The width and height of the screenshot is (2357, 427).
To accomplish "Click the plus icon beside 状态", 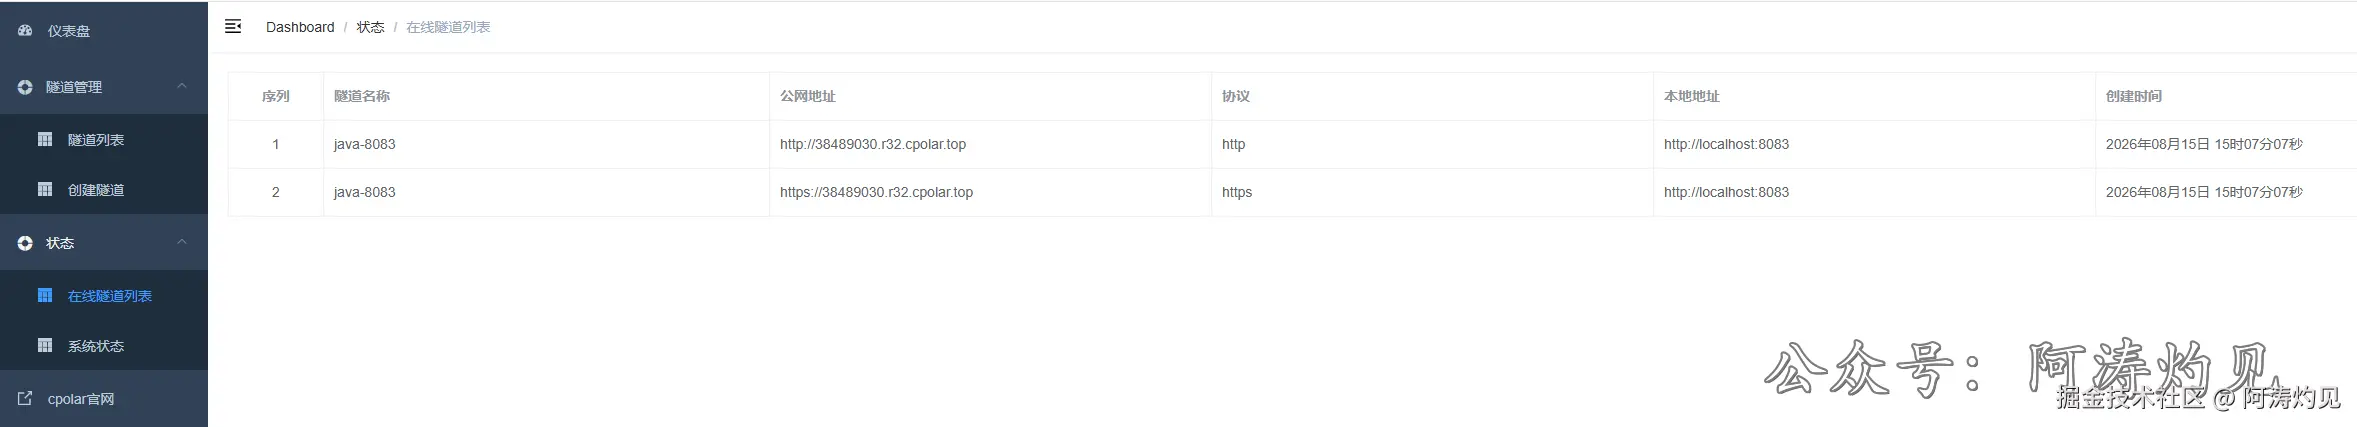I will pyautogui.click(x=25, y=243).
